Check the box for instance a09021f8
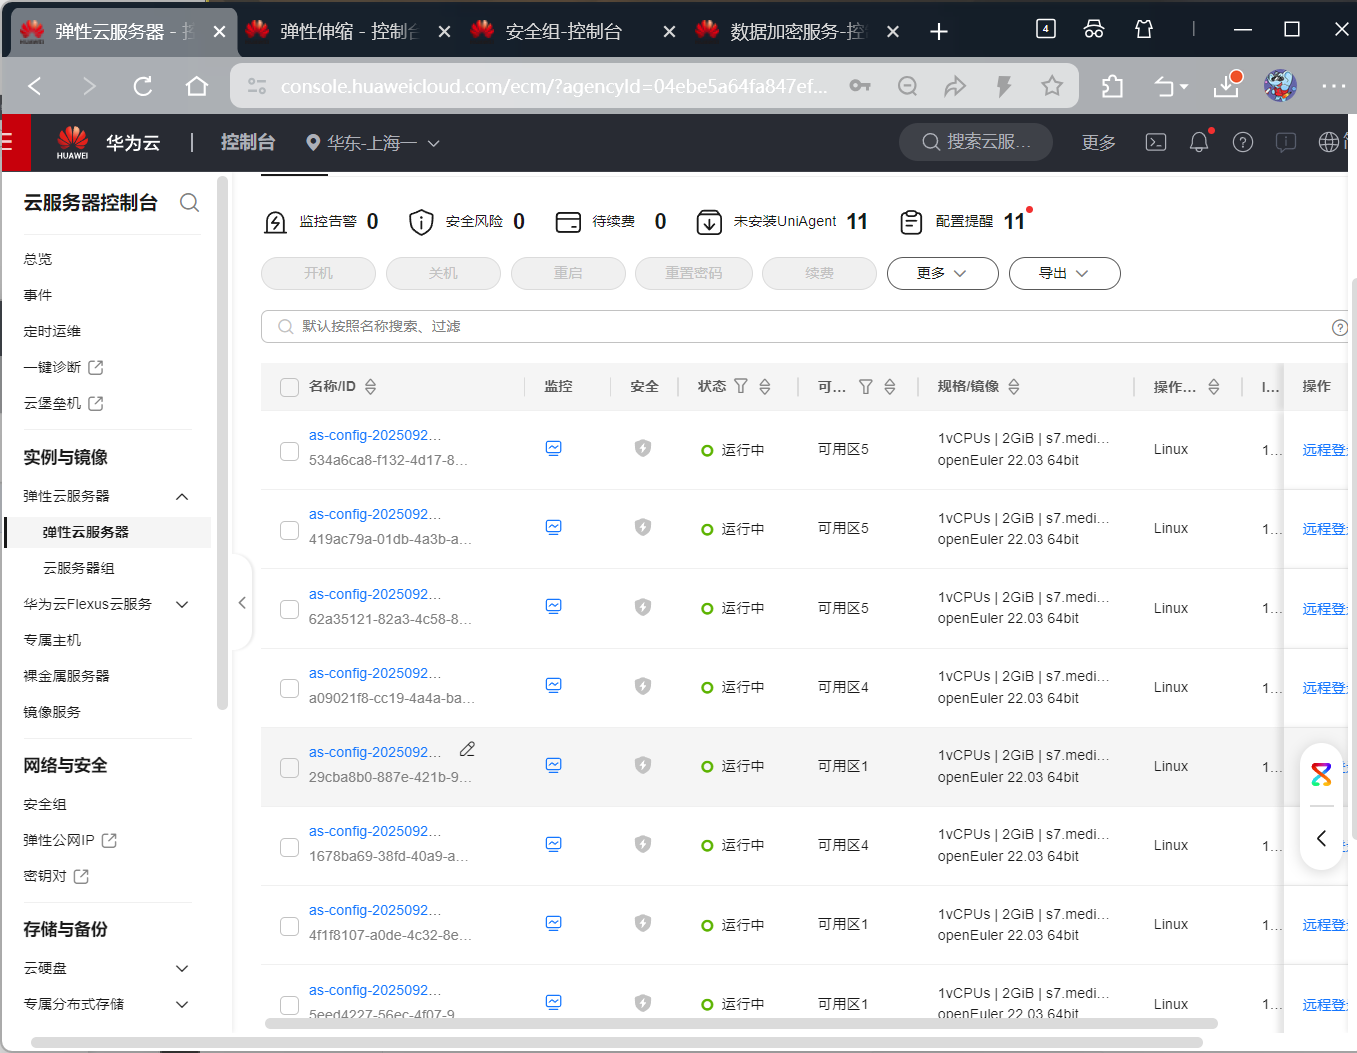 click(x=290, y=689)
